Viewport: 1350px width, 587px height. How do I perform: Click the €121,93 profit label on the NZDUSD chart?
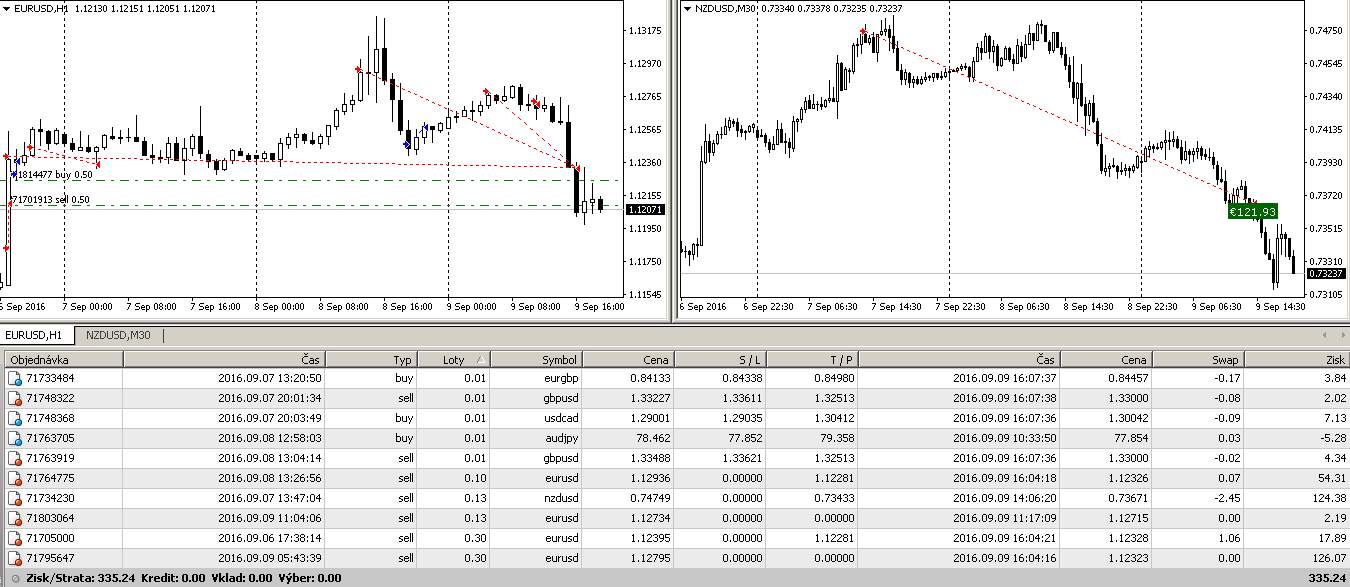pyautogui.click(x=1253, y=212)
